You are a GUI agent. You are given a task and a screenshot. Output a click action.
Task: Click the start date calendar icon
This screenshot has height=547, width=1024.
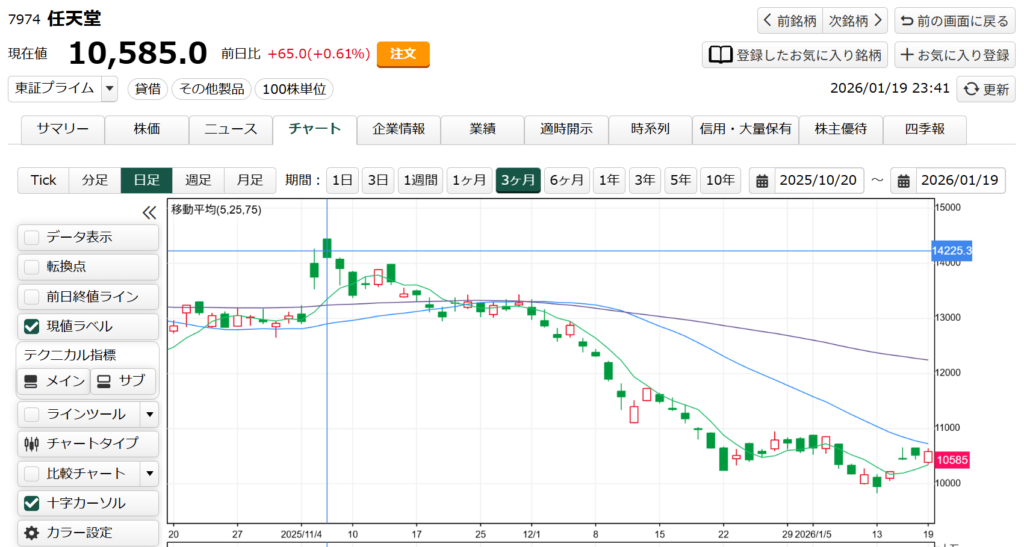(762, 181)
